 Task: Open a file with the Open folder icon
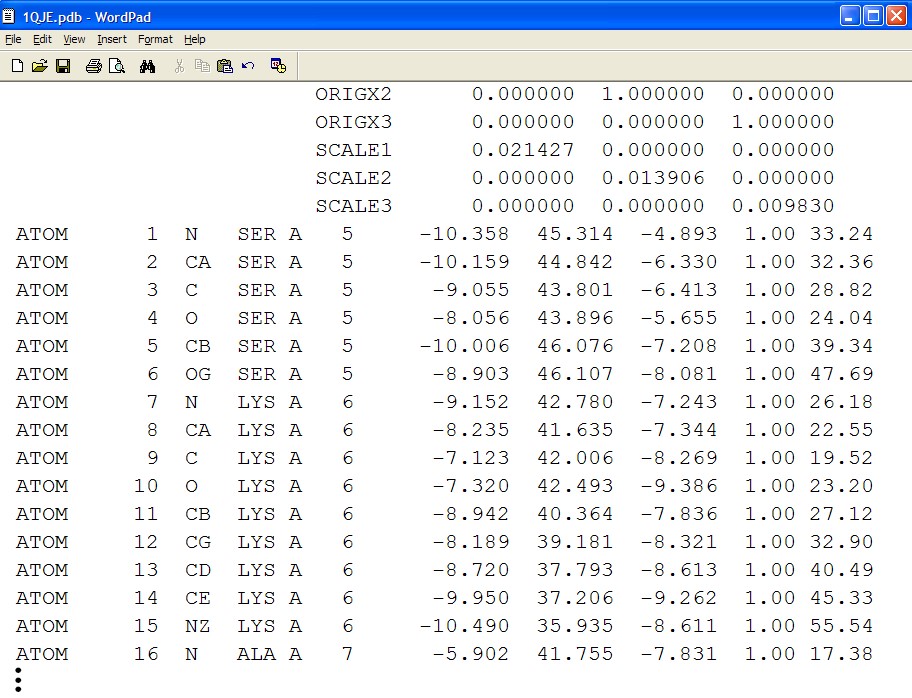[x=39, y=66]
